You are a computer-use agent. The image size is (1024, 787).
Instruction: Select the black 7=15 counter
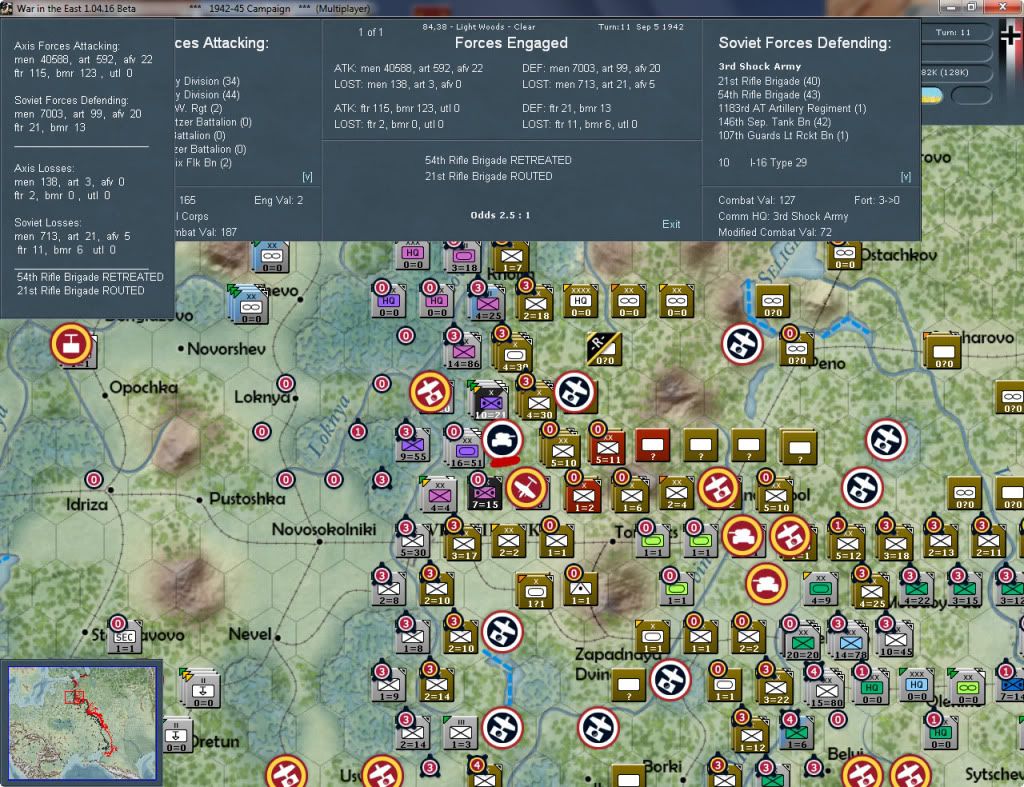point(485,494)
